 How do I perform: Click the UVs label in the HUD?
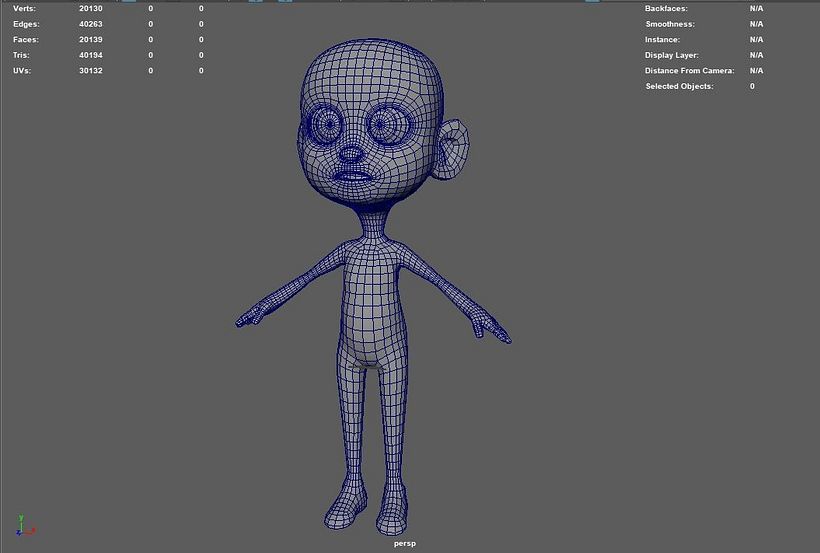(23, 70)
